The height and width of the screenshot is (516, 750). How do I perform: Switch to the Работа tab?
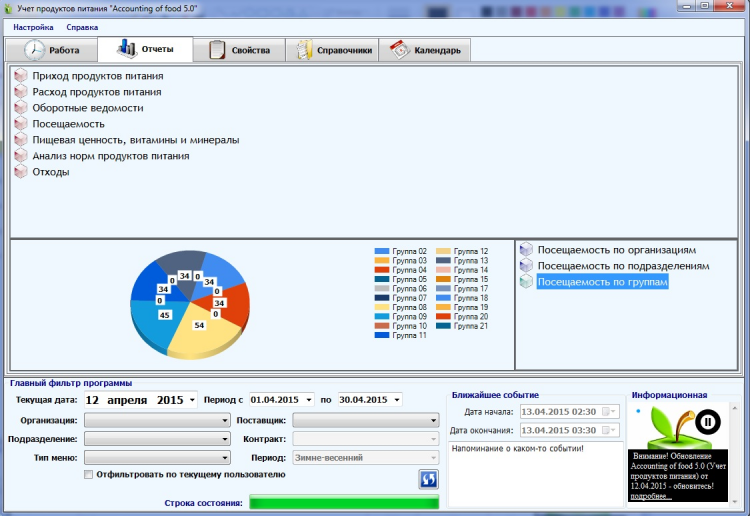point(52,50)
